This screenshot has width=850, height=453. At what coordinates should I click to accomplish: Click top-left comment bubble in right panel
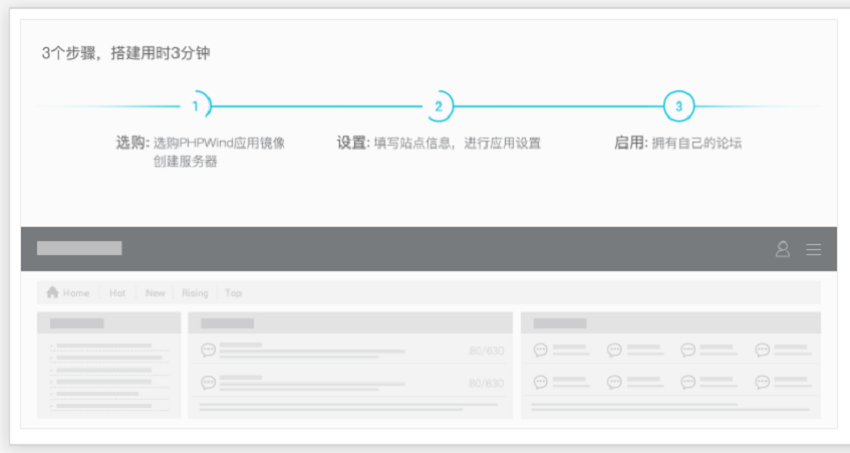[x=540, y=350]
